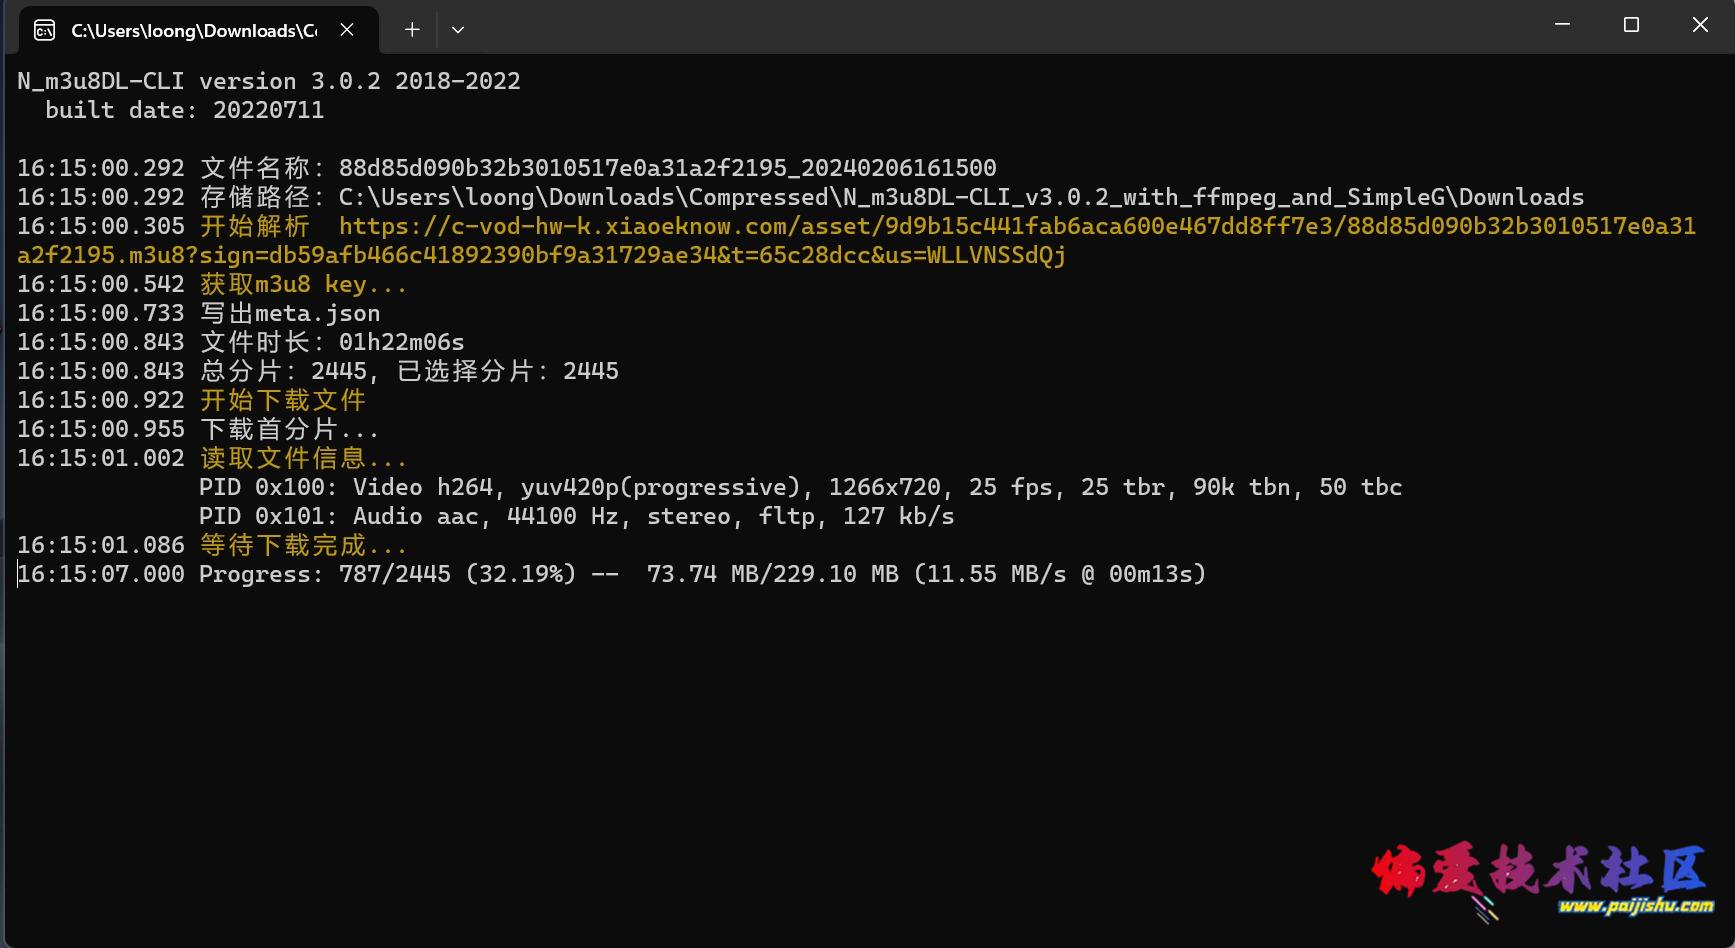Click the 文件时长 01h22m06s duration line
The image size is (1735, 948).
(x=332, y=342)
